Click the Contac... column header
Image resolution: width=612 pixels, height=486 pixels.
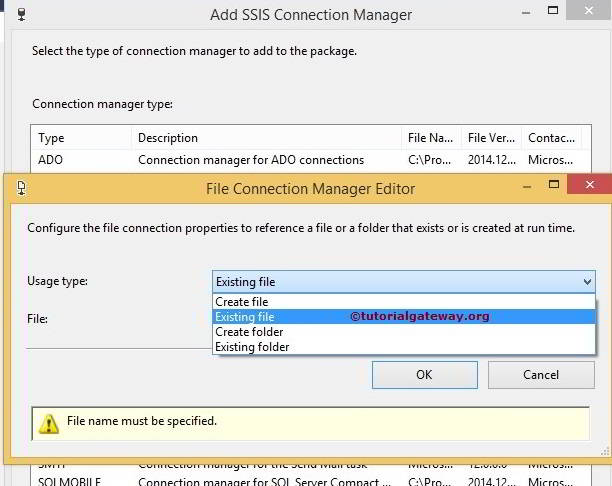[x=551, y=138]
